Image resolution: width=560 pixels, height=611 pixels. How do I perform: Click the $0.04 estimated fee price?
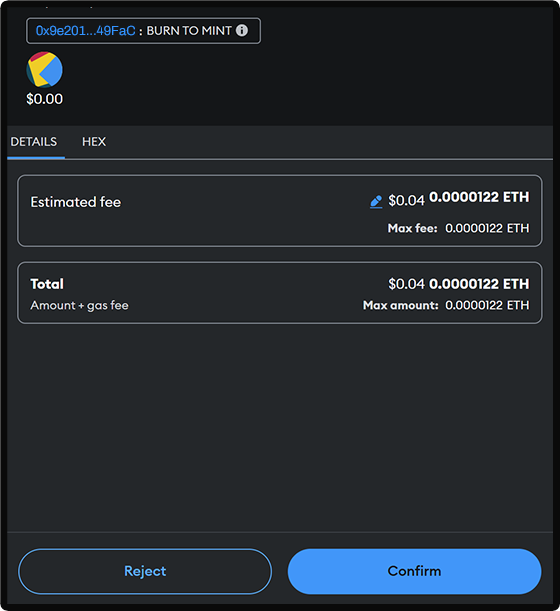tap(406, 200)
